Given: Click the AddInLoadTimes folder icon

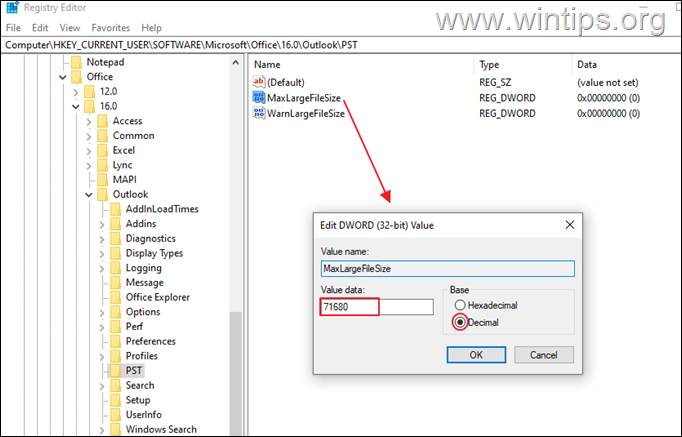Looking at the screenshot, I should click(x=115, y=209).
